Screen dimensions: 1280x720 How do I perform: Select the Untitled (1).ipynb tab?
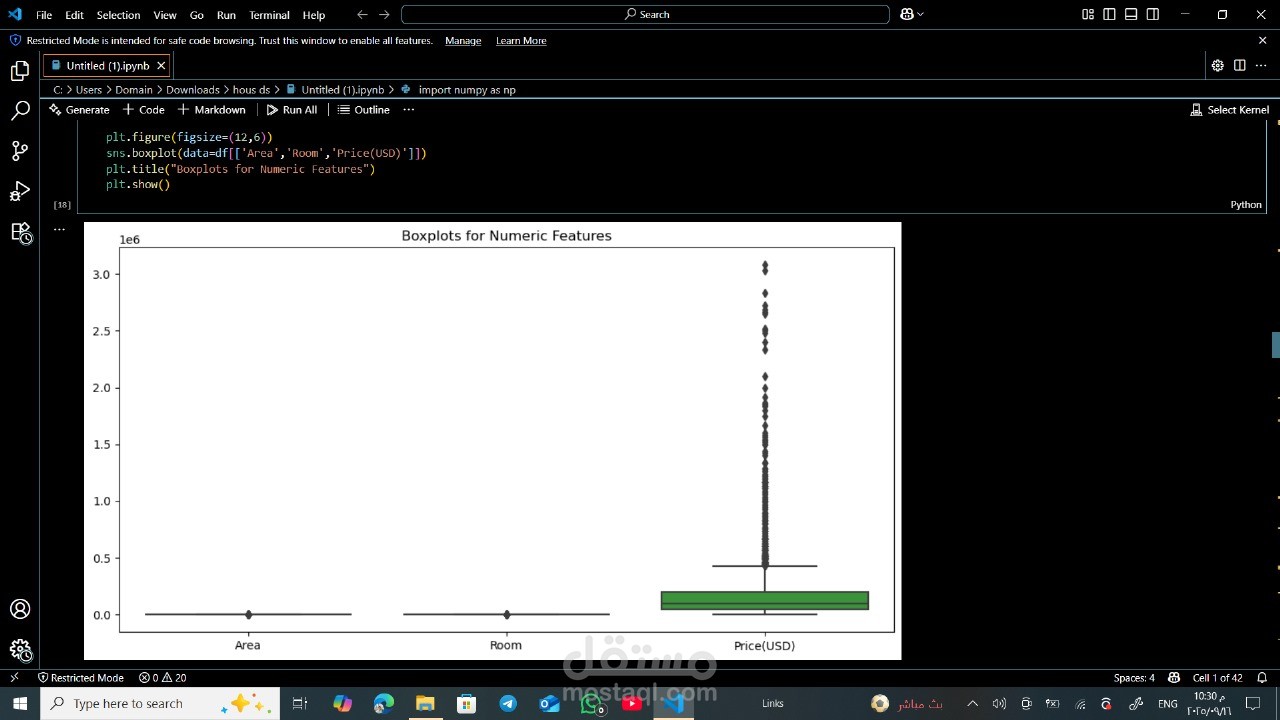point(107,66)
